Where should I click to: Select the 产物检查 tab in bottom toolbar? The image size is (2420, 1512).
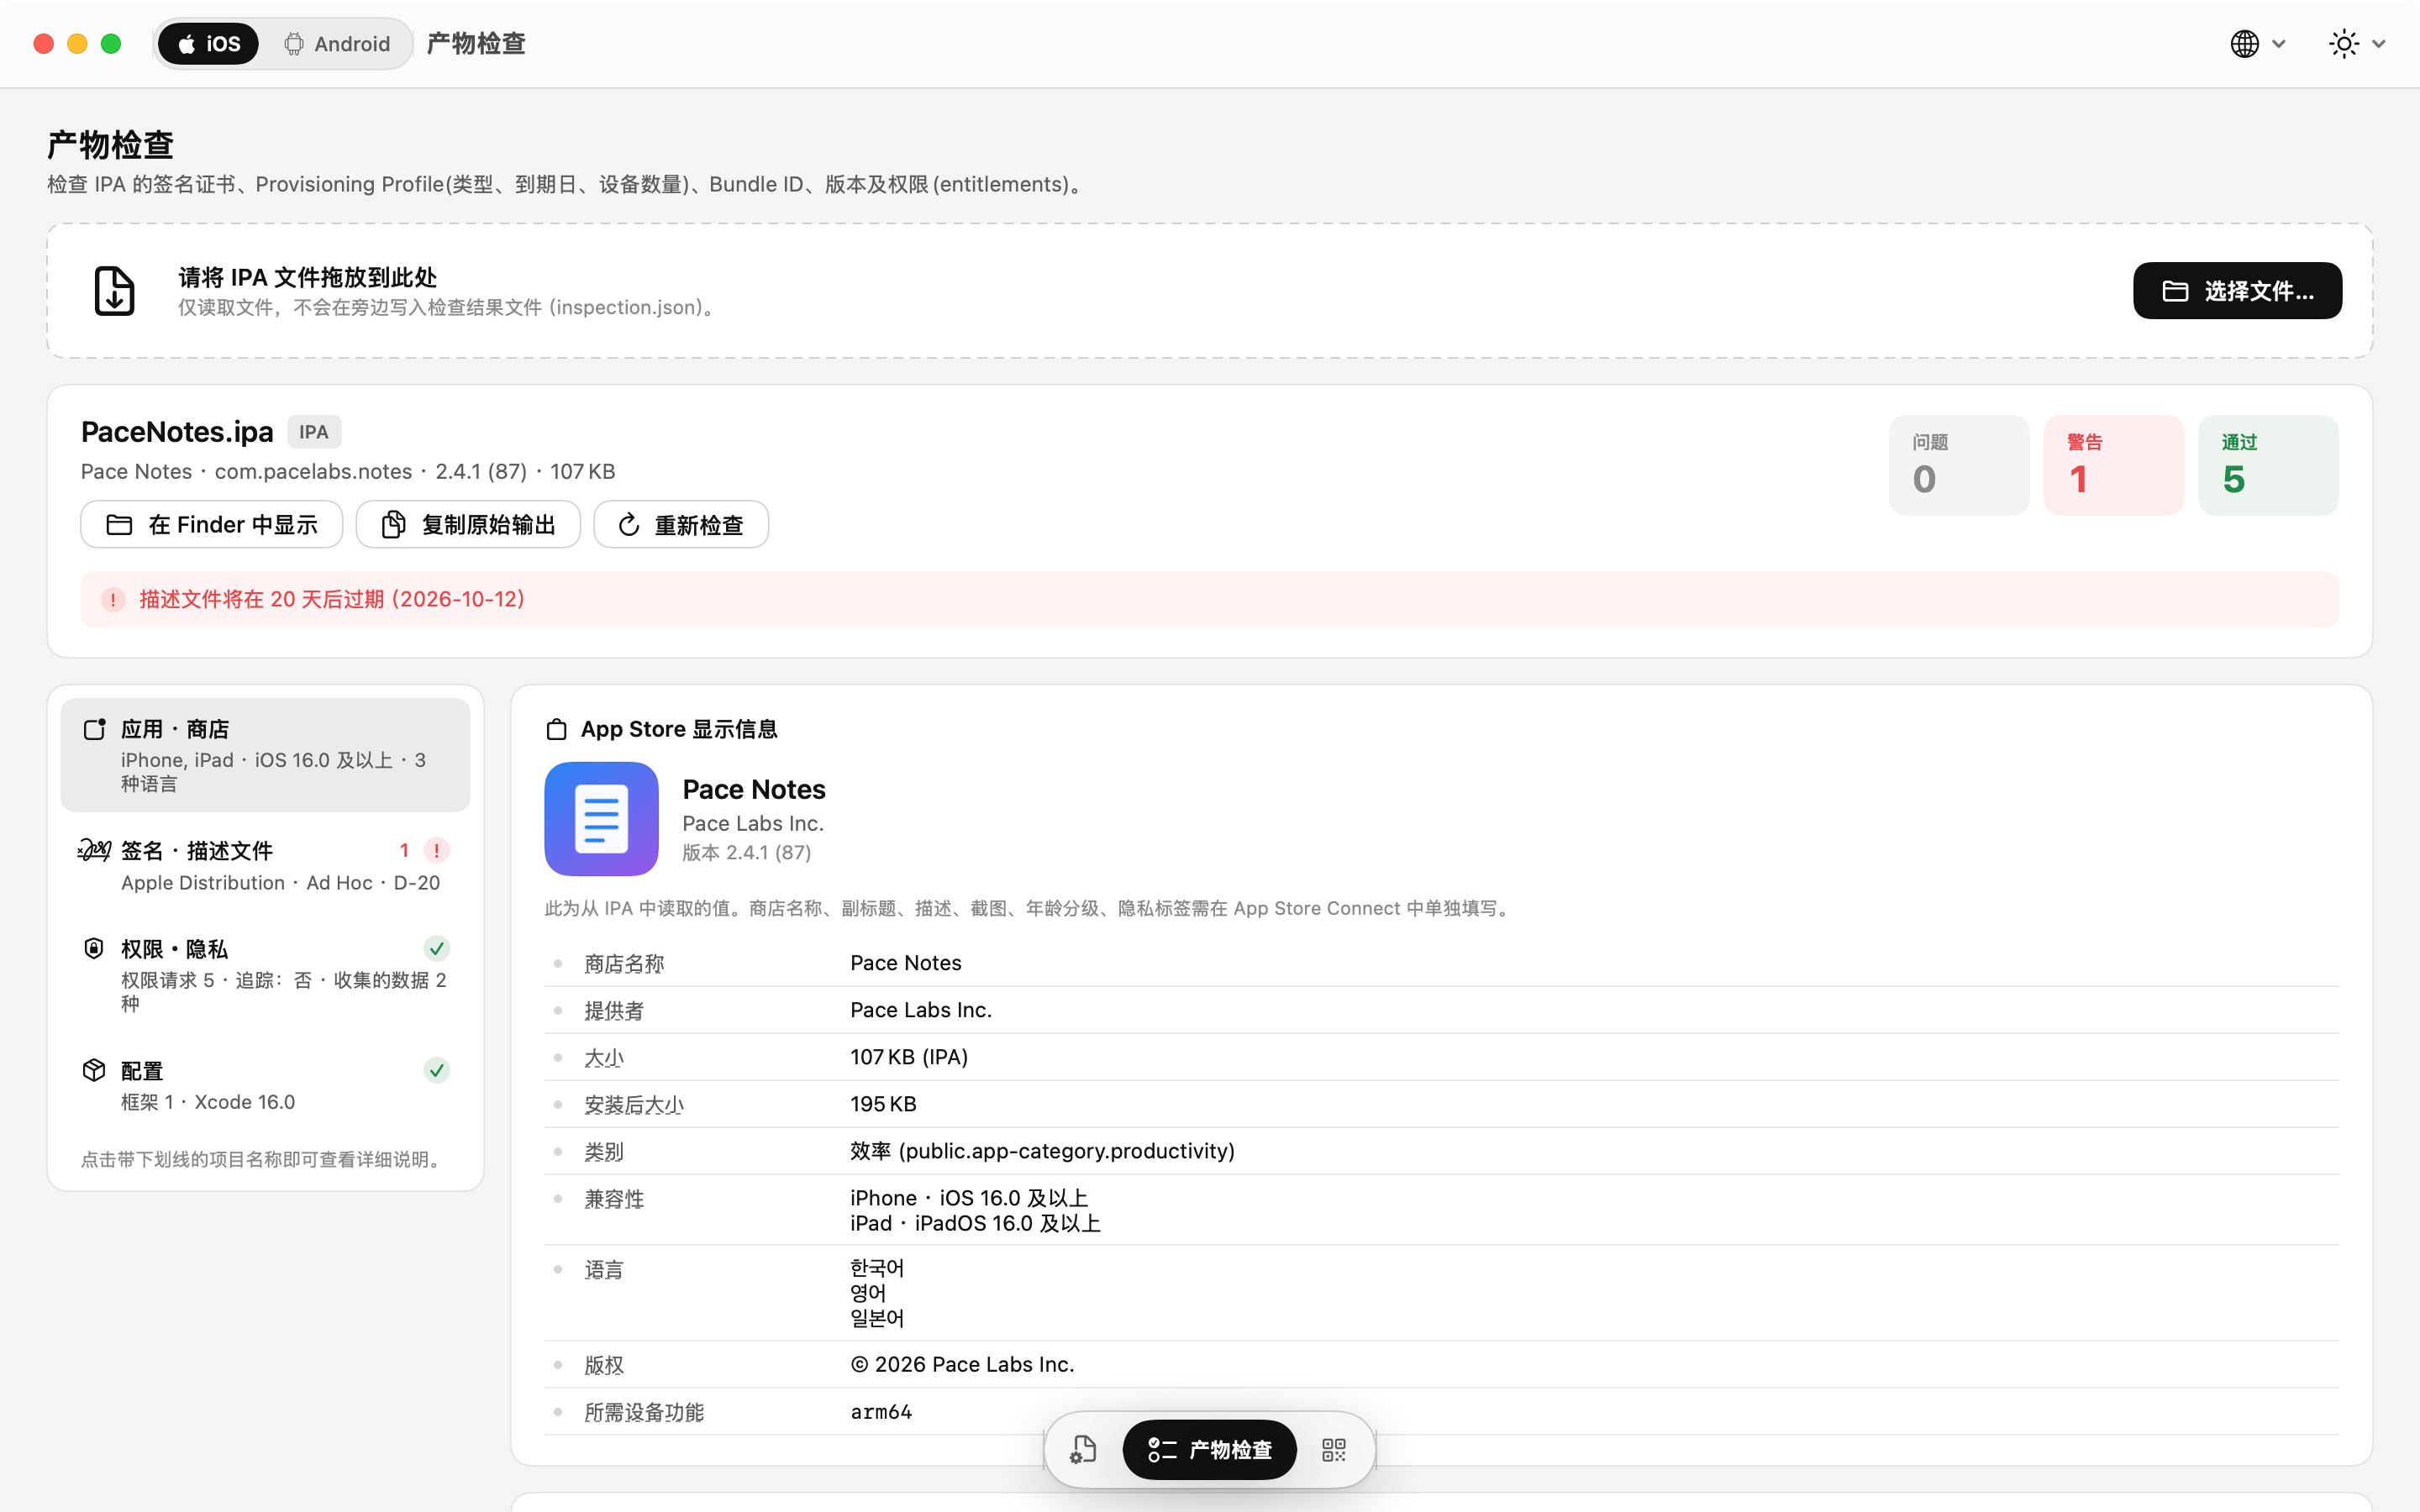[1210, 1449]
